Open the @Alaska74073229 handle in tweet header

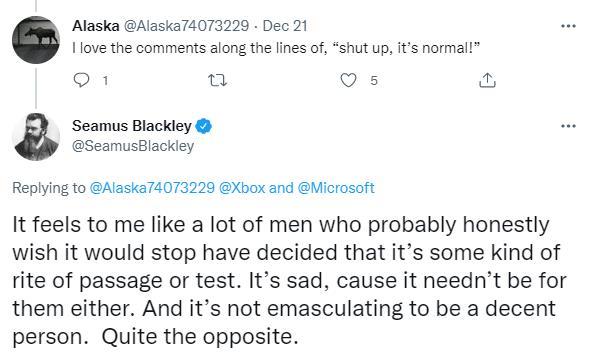tap(186, 26)
